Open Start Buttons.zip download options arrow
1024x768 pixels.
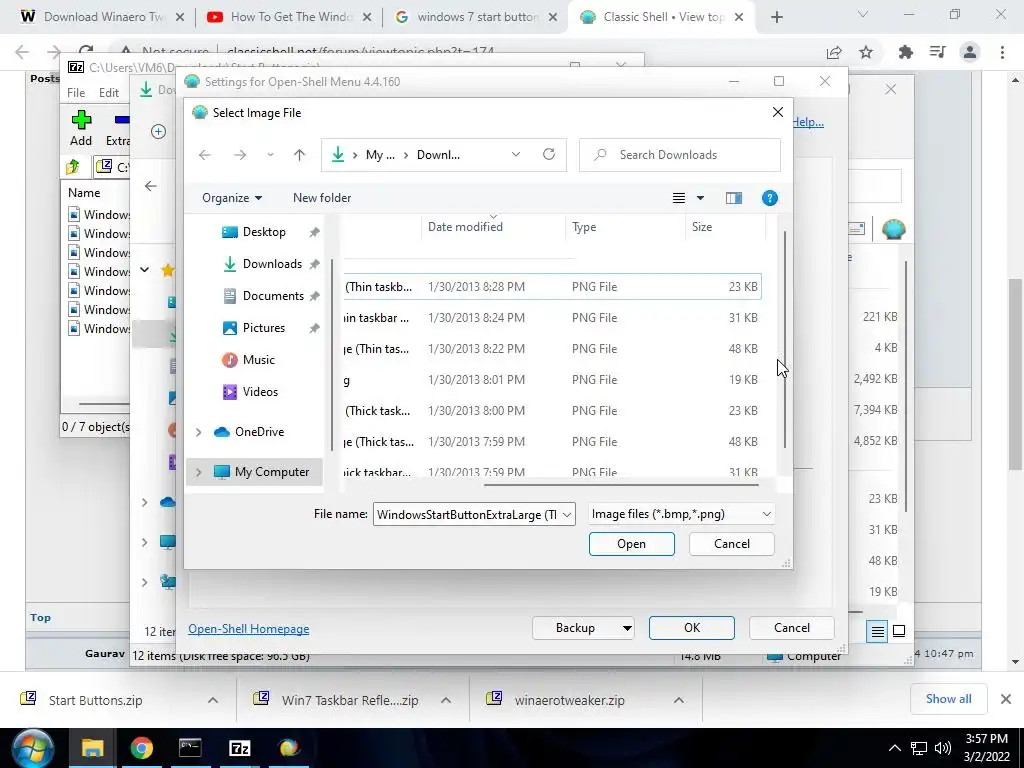click(x=213, y=700)
